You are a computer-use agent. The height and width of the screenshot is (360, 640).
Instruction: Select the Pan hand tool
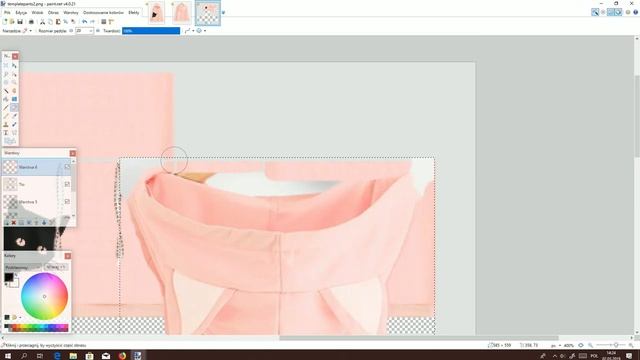[x=14, y=91]
